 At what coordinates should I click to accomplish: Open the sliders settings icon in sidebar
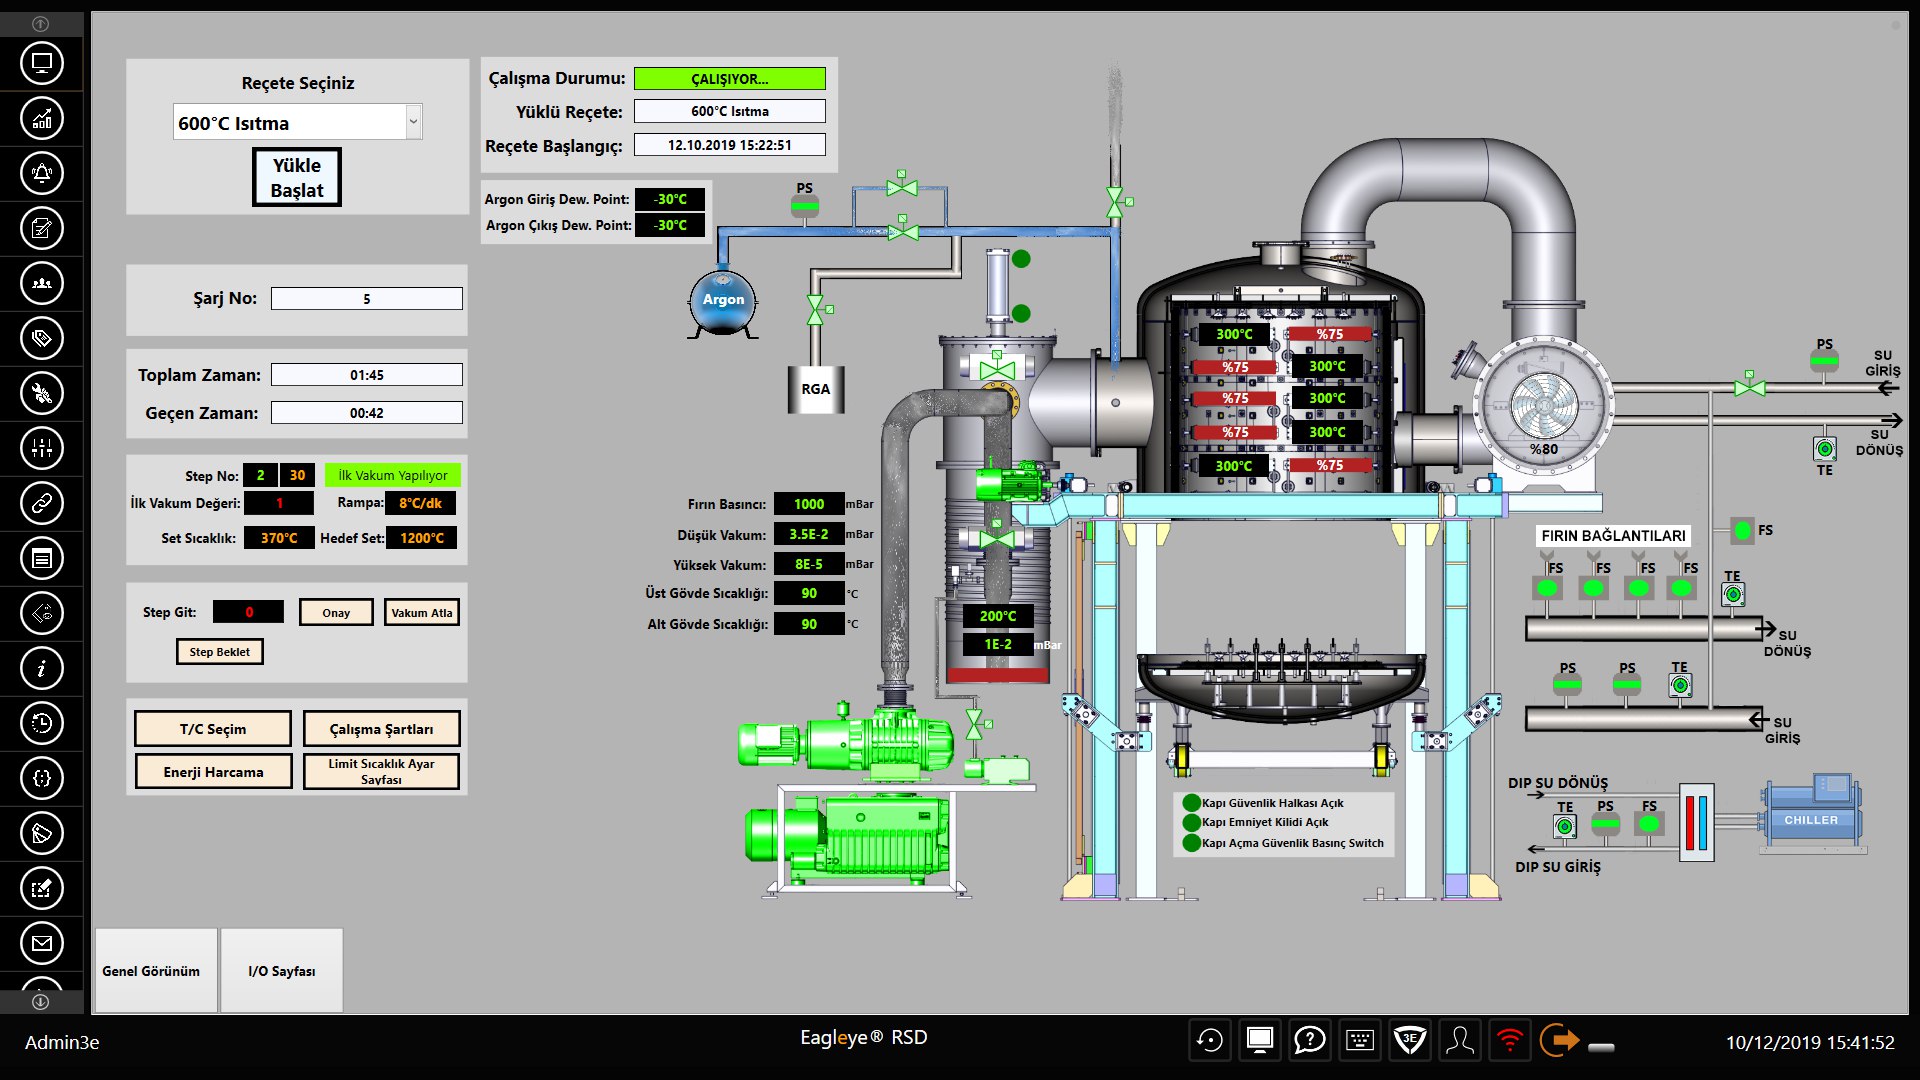[x=42, y=448]
